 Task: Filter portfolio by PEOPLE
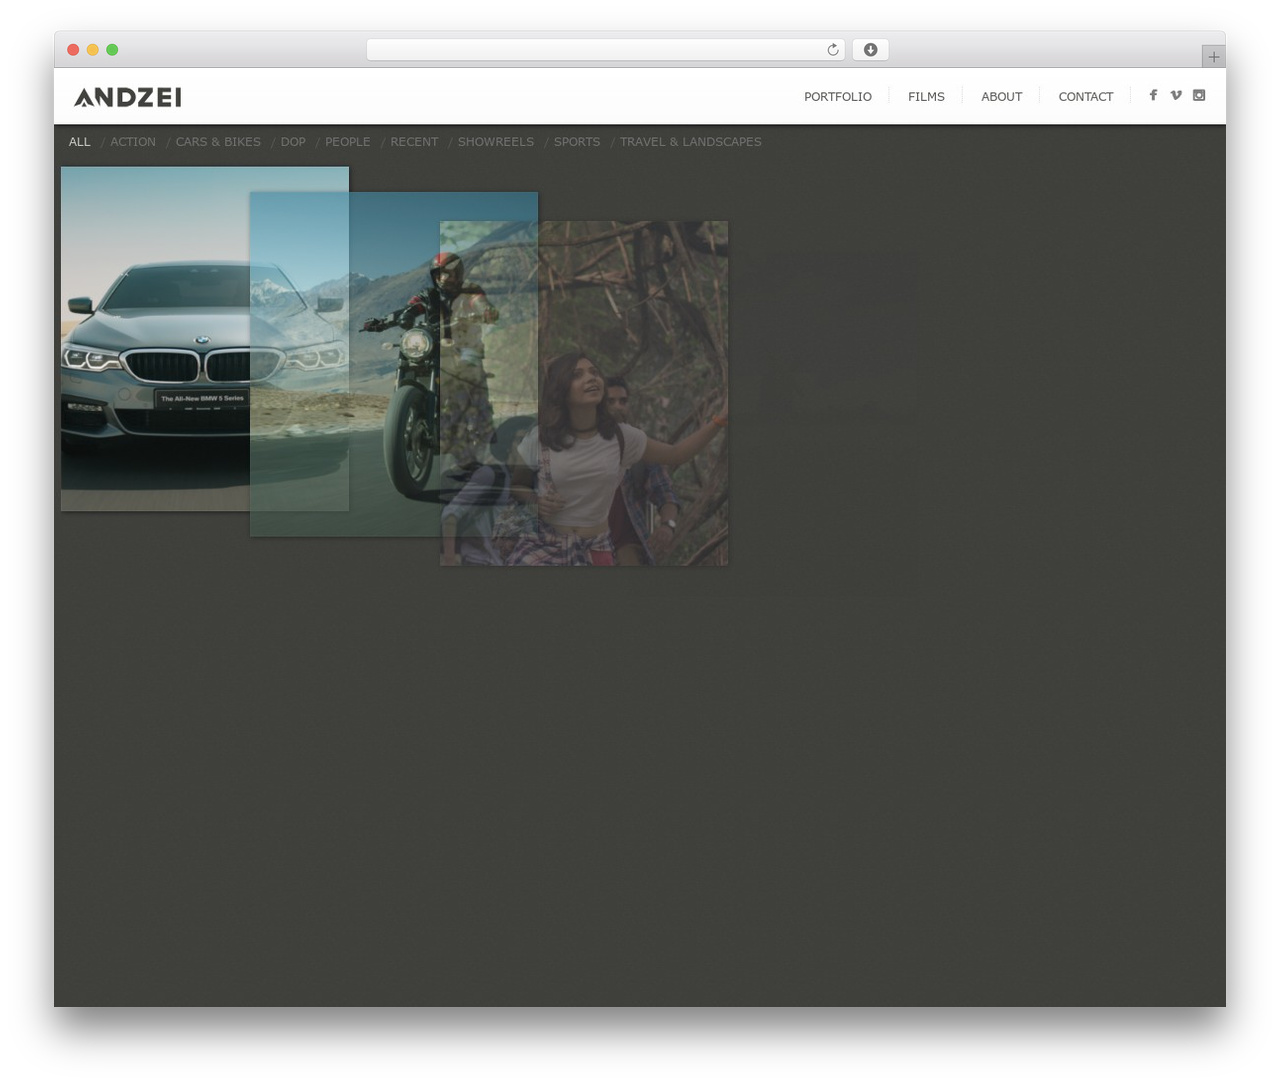point(348,142)
